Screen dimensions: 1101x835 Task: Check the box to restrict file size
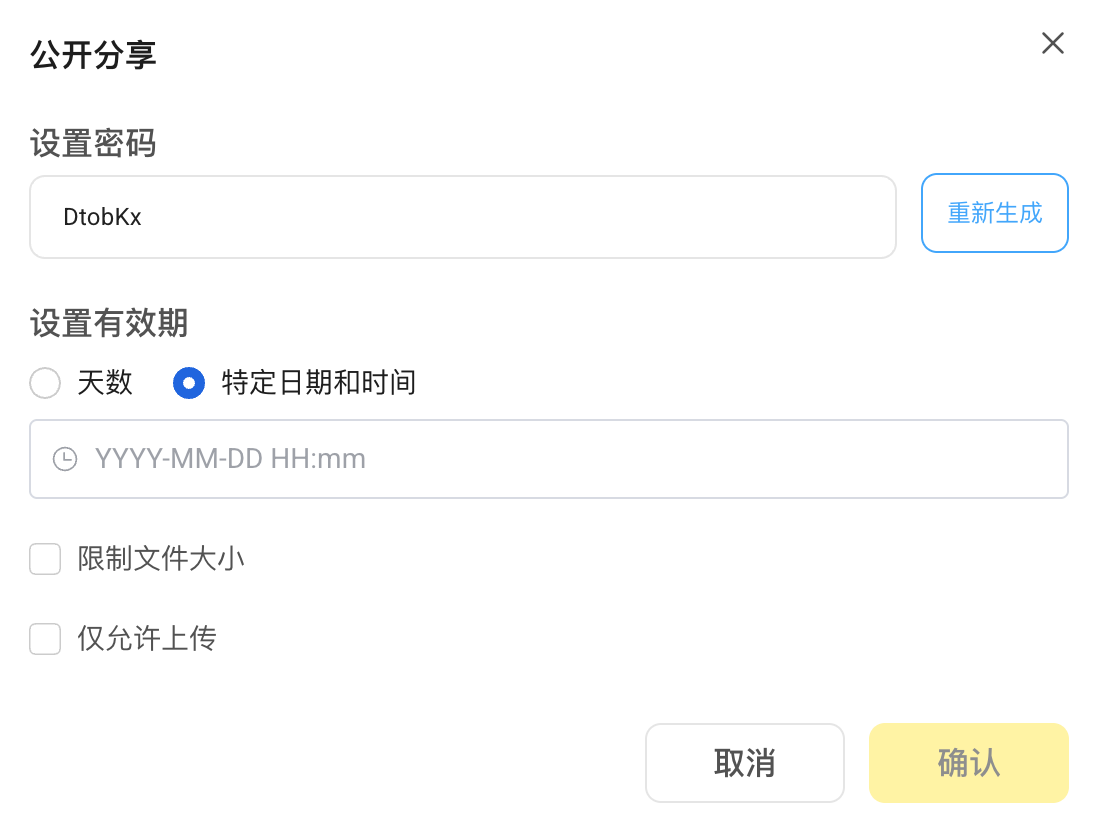(45, 559)
